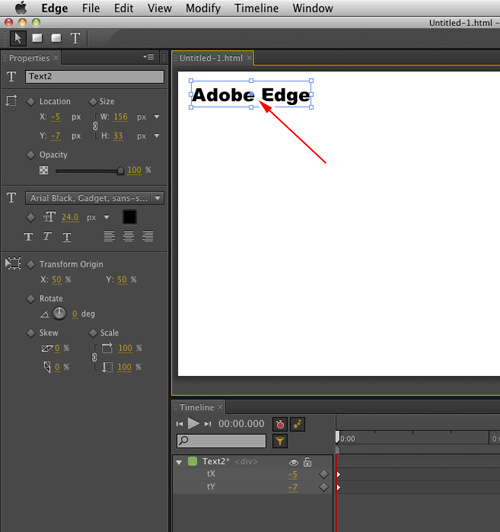Open the View menu
500x532 pixels.
click(159, 8)
